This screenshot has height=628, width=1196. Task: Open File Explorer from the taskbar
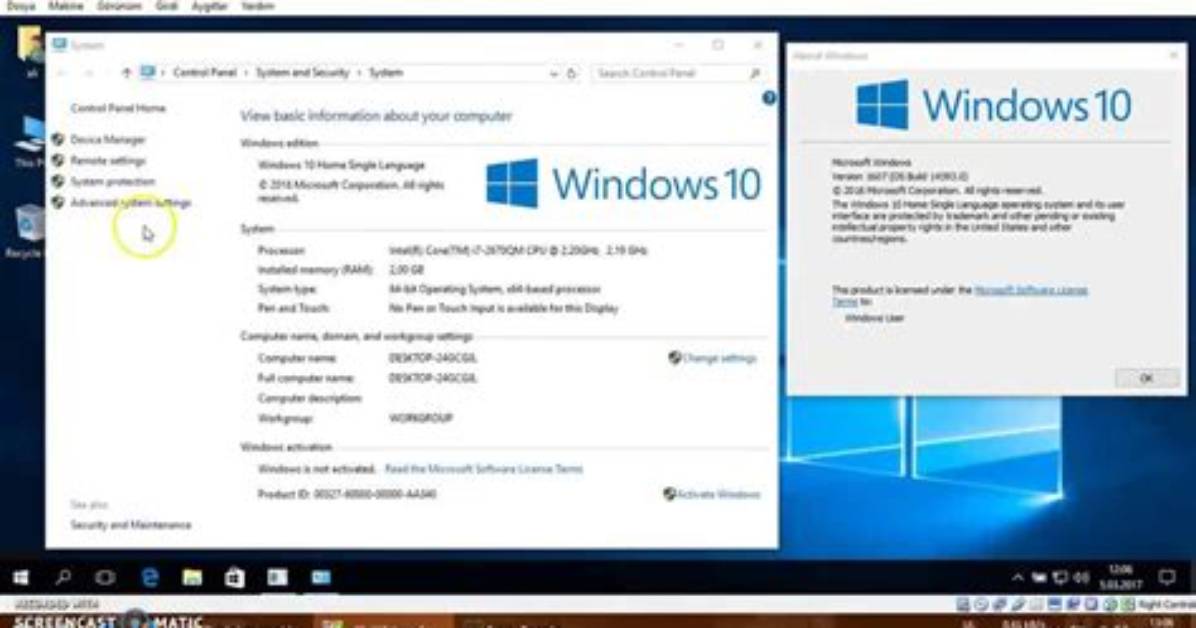[192, 578]
